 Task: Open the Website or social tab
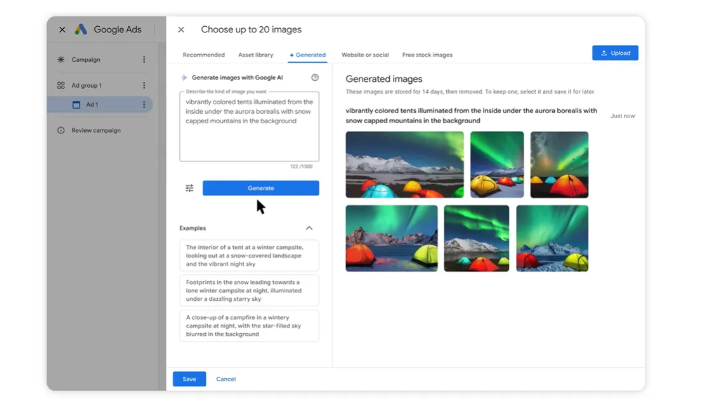pos(365,55)
